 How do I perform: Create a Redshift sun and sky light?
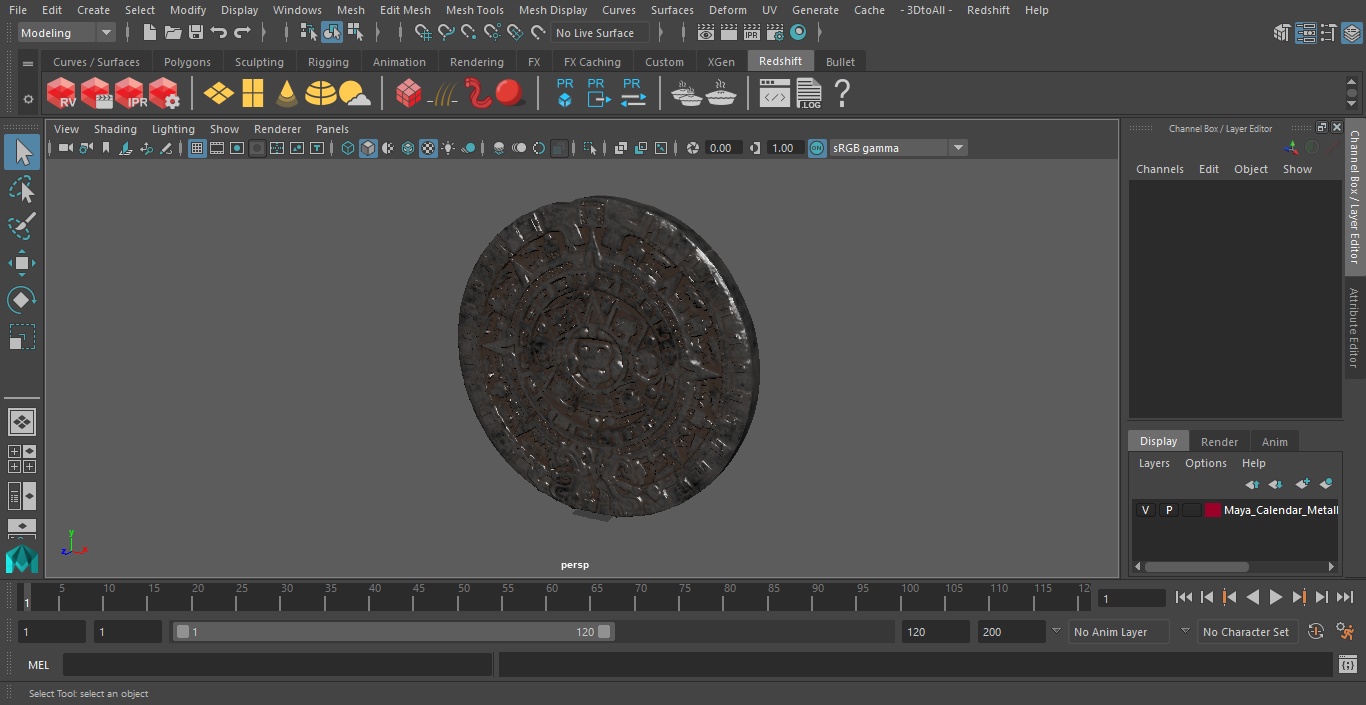click(x=354, y=94)
